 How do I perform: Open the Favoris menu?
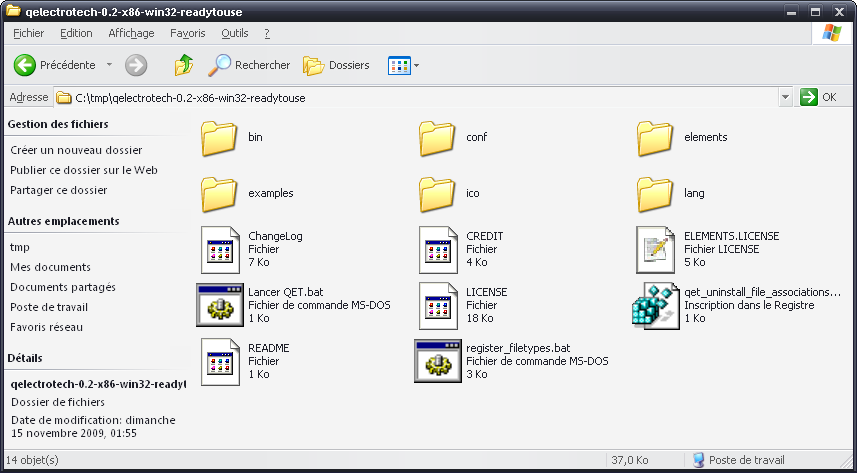(187, 33)
